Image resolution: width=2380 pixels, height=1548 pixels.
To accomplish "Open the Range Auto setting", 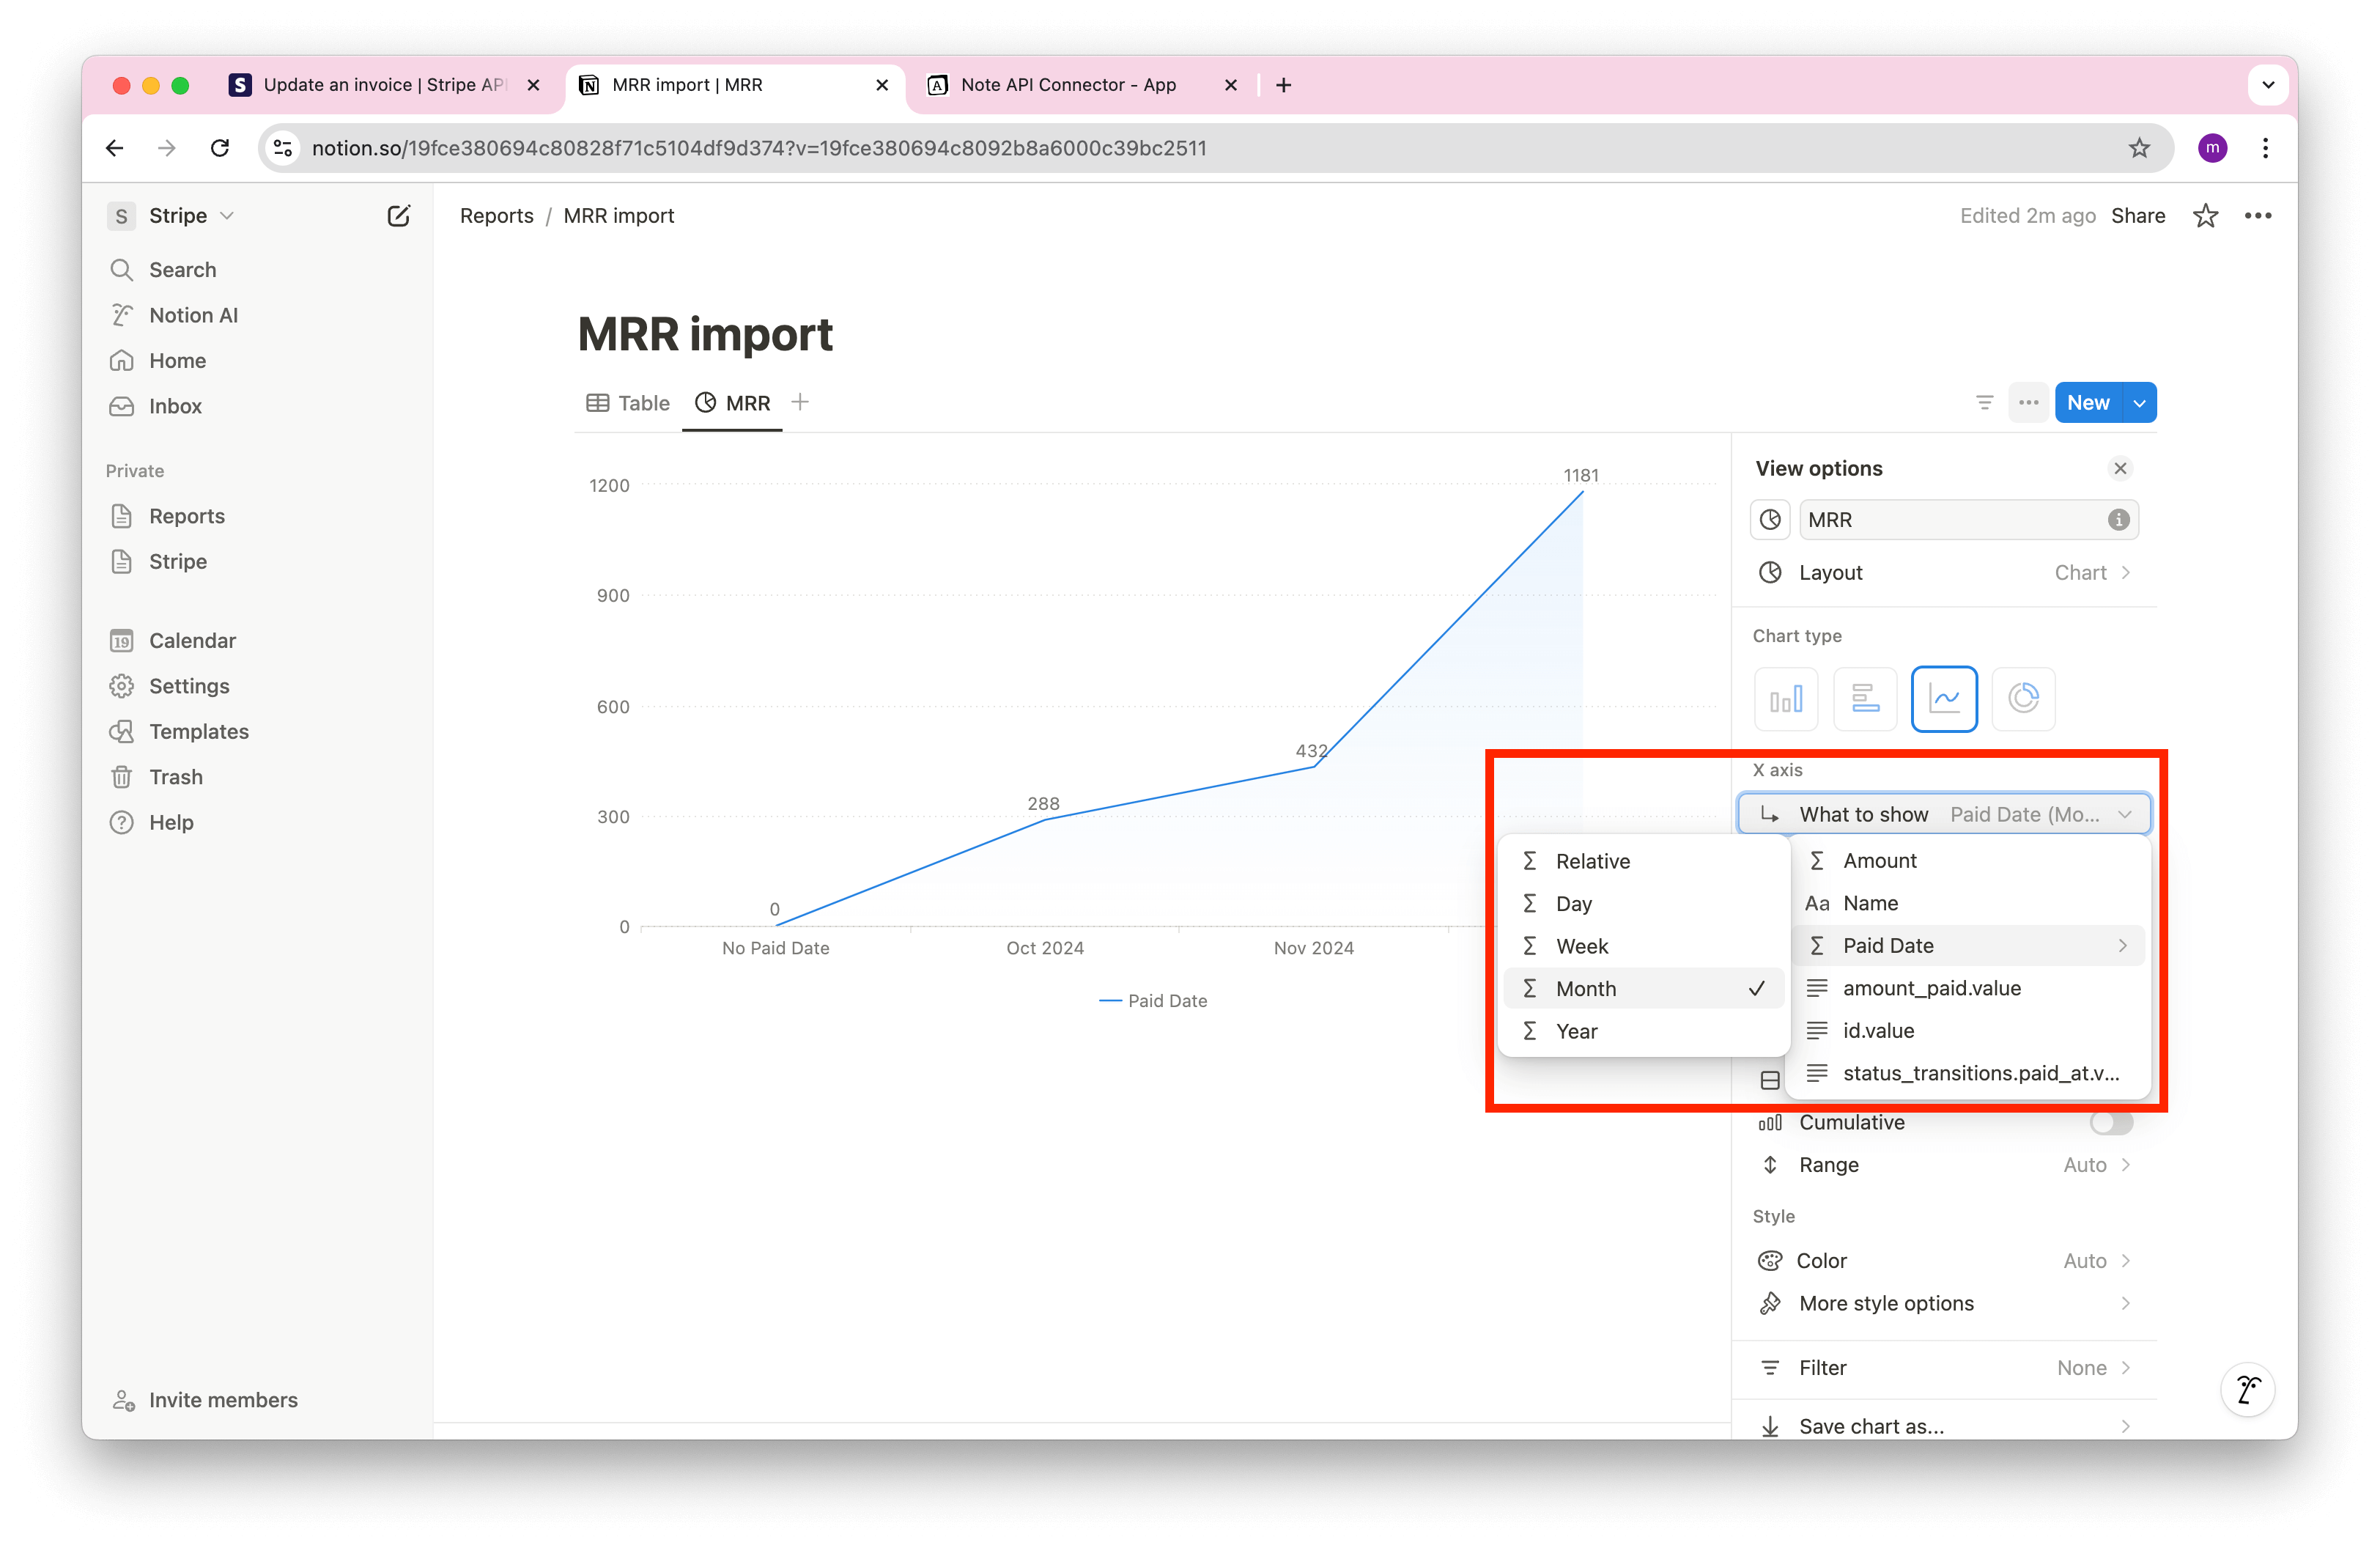I will click(x=1944, y=1165).
